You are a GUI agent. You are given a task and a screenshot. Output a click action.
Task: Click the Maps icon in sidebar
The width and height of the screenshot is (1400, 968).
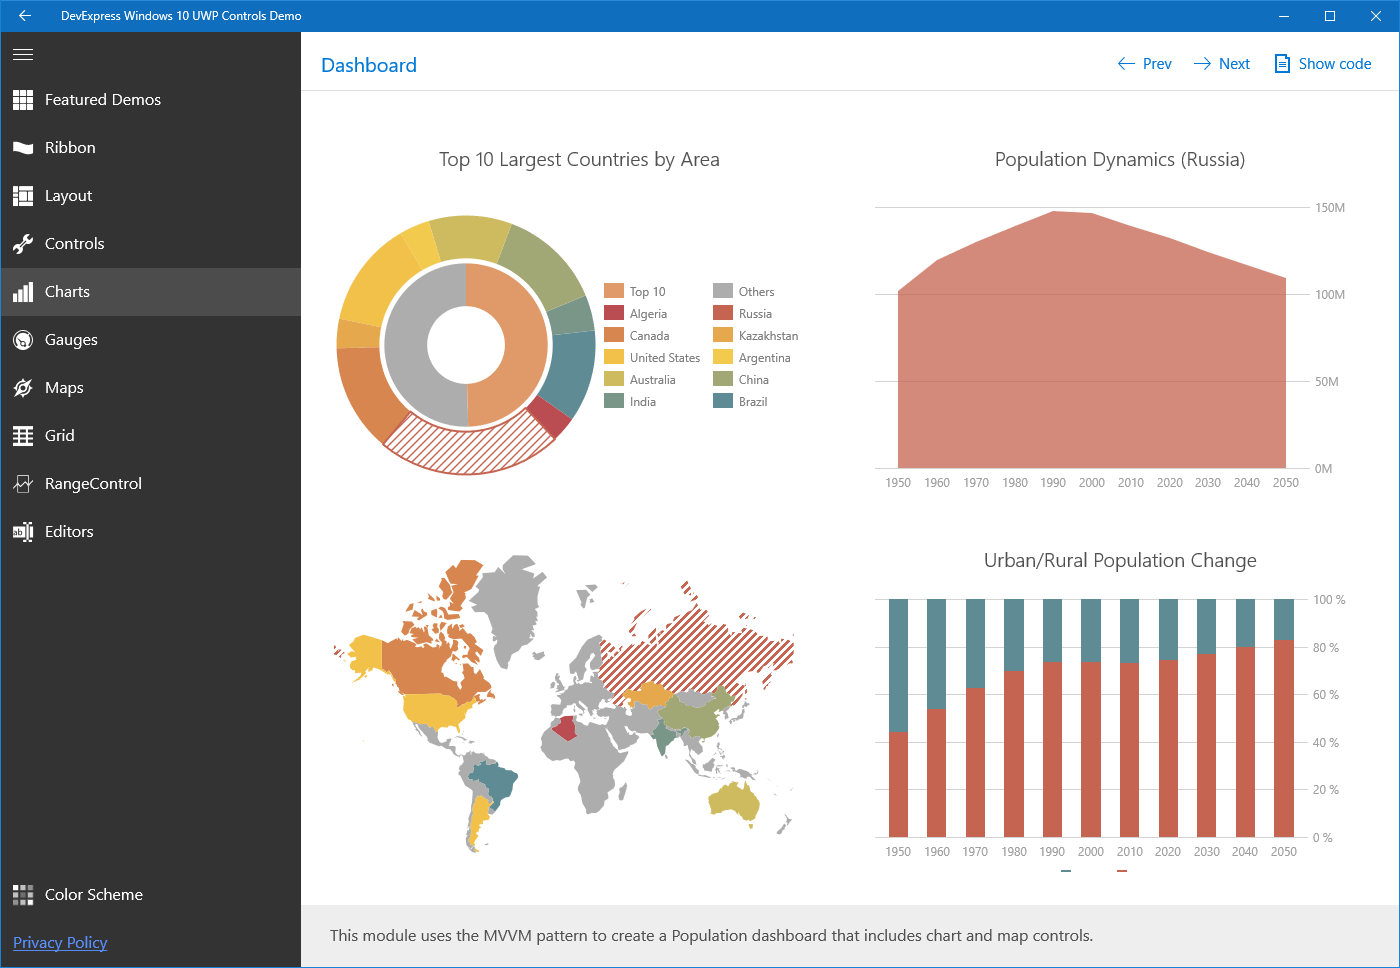(x=23, y=388)
